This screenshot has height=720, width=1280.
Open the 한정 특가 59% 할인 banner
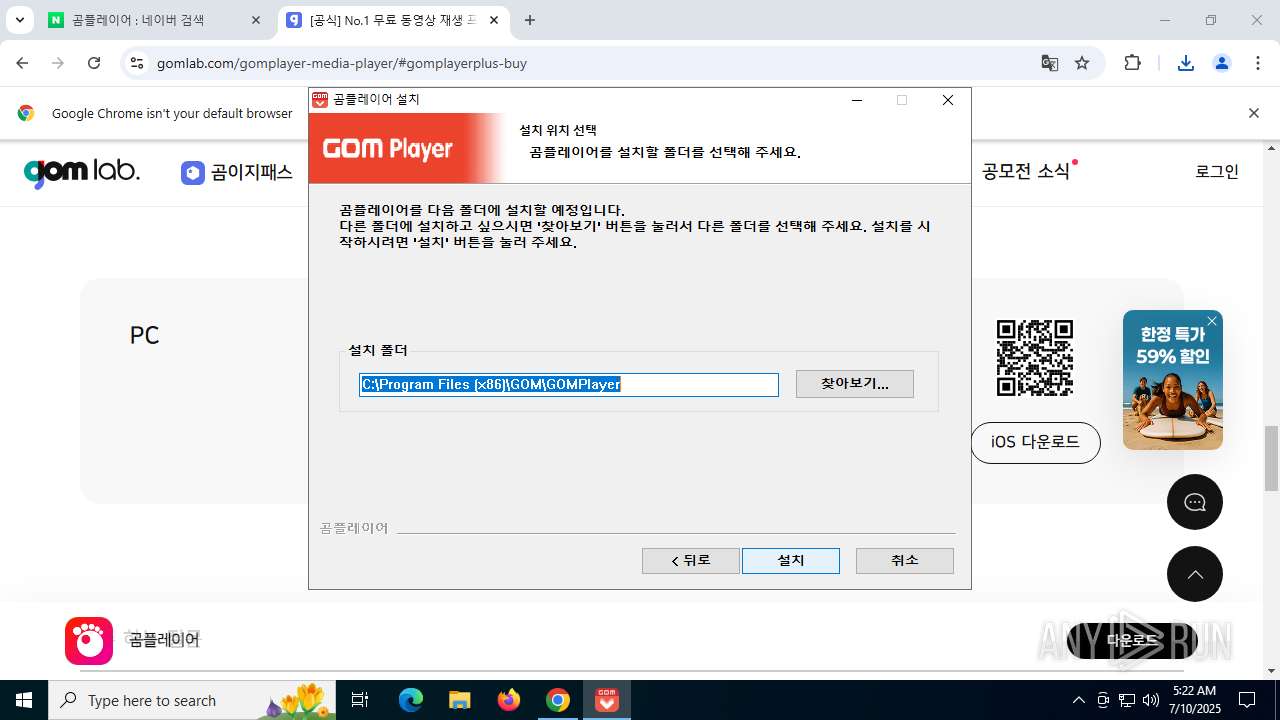click(1173, 380)
